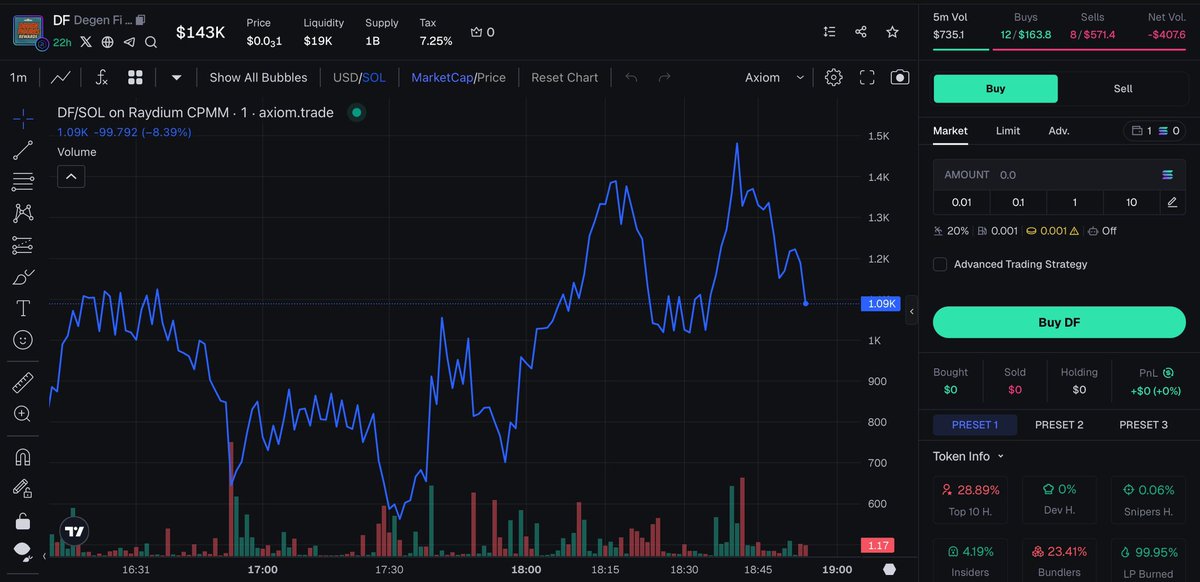Screen dimensions: 1200x582
Task: Select the Text annotation tool
Action: pos(22,308)
